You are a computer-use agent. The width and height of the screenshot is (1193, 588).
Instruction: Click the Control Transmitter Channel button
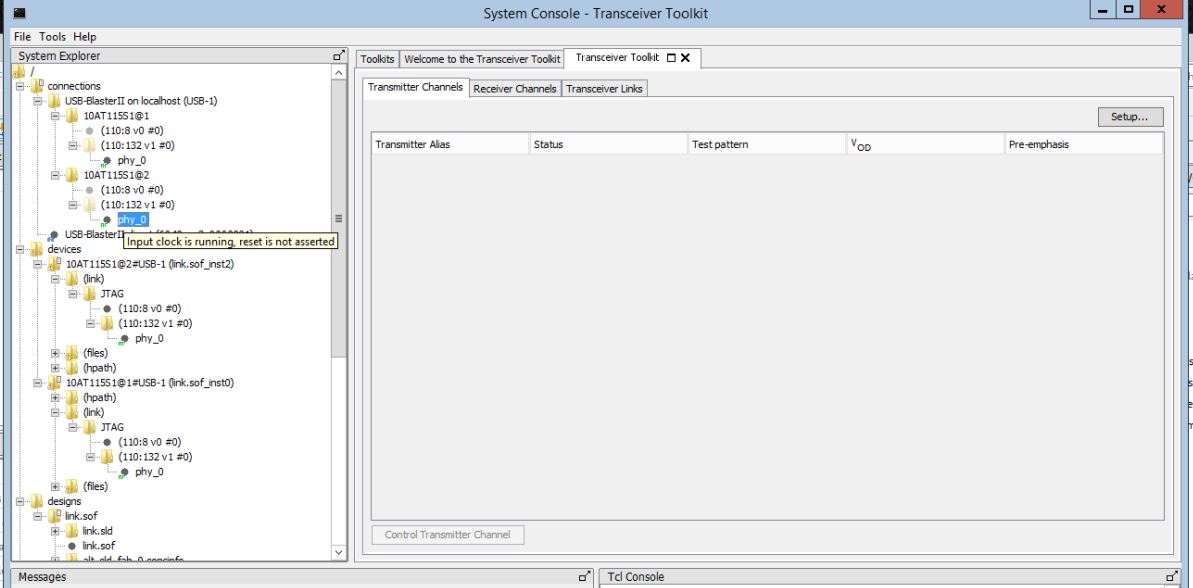click(x=447, y=535)
